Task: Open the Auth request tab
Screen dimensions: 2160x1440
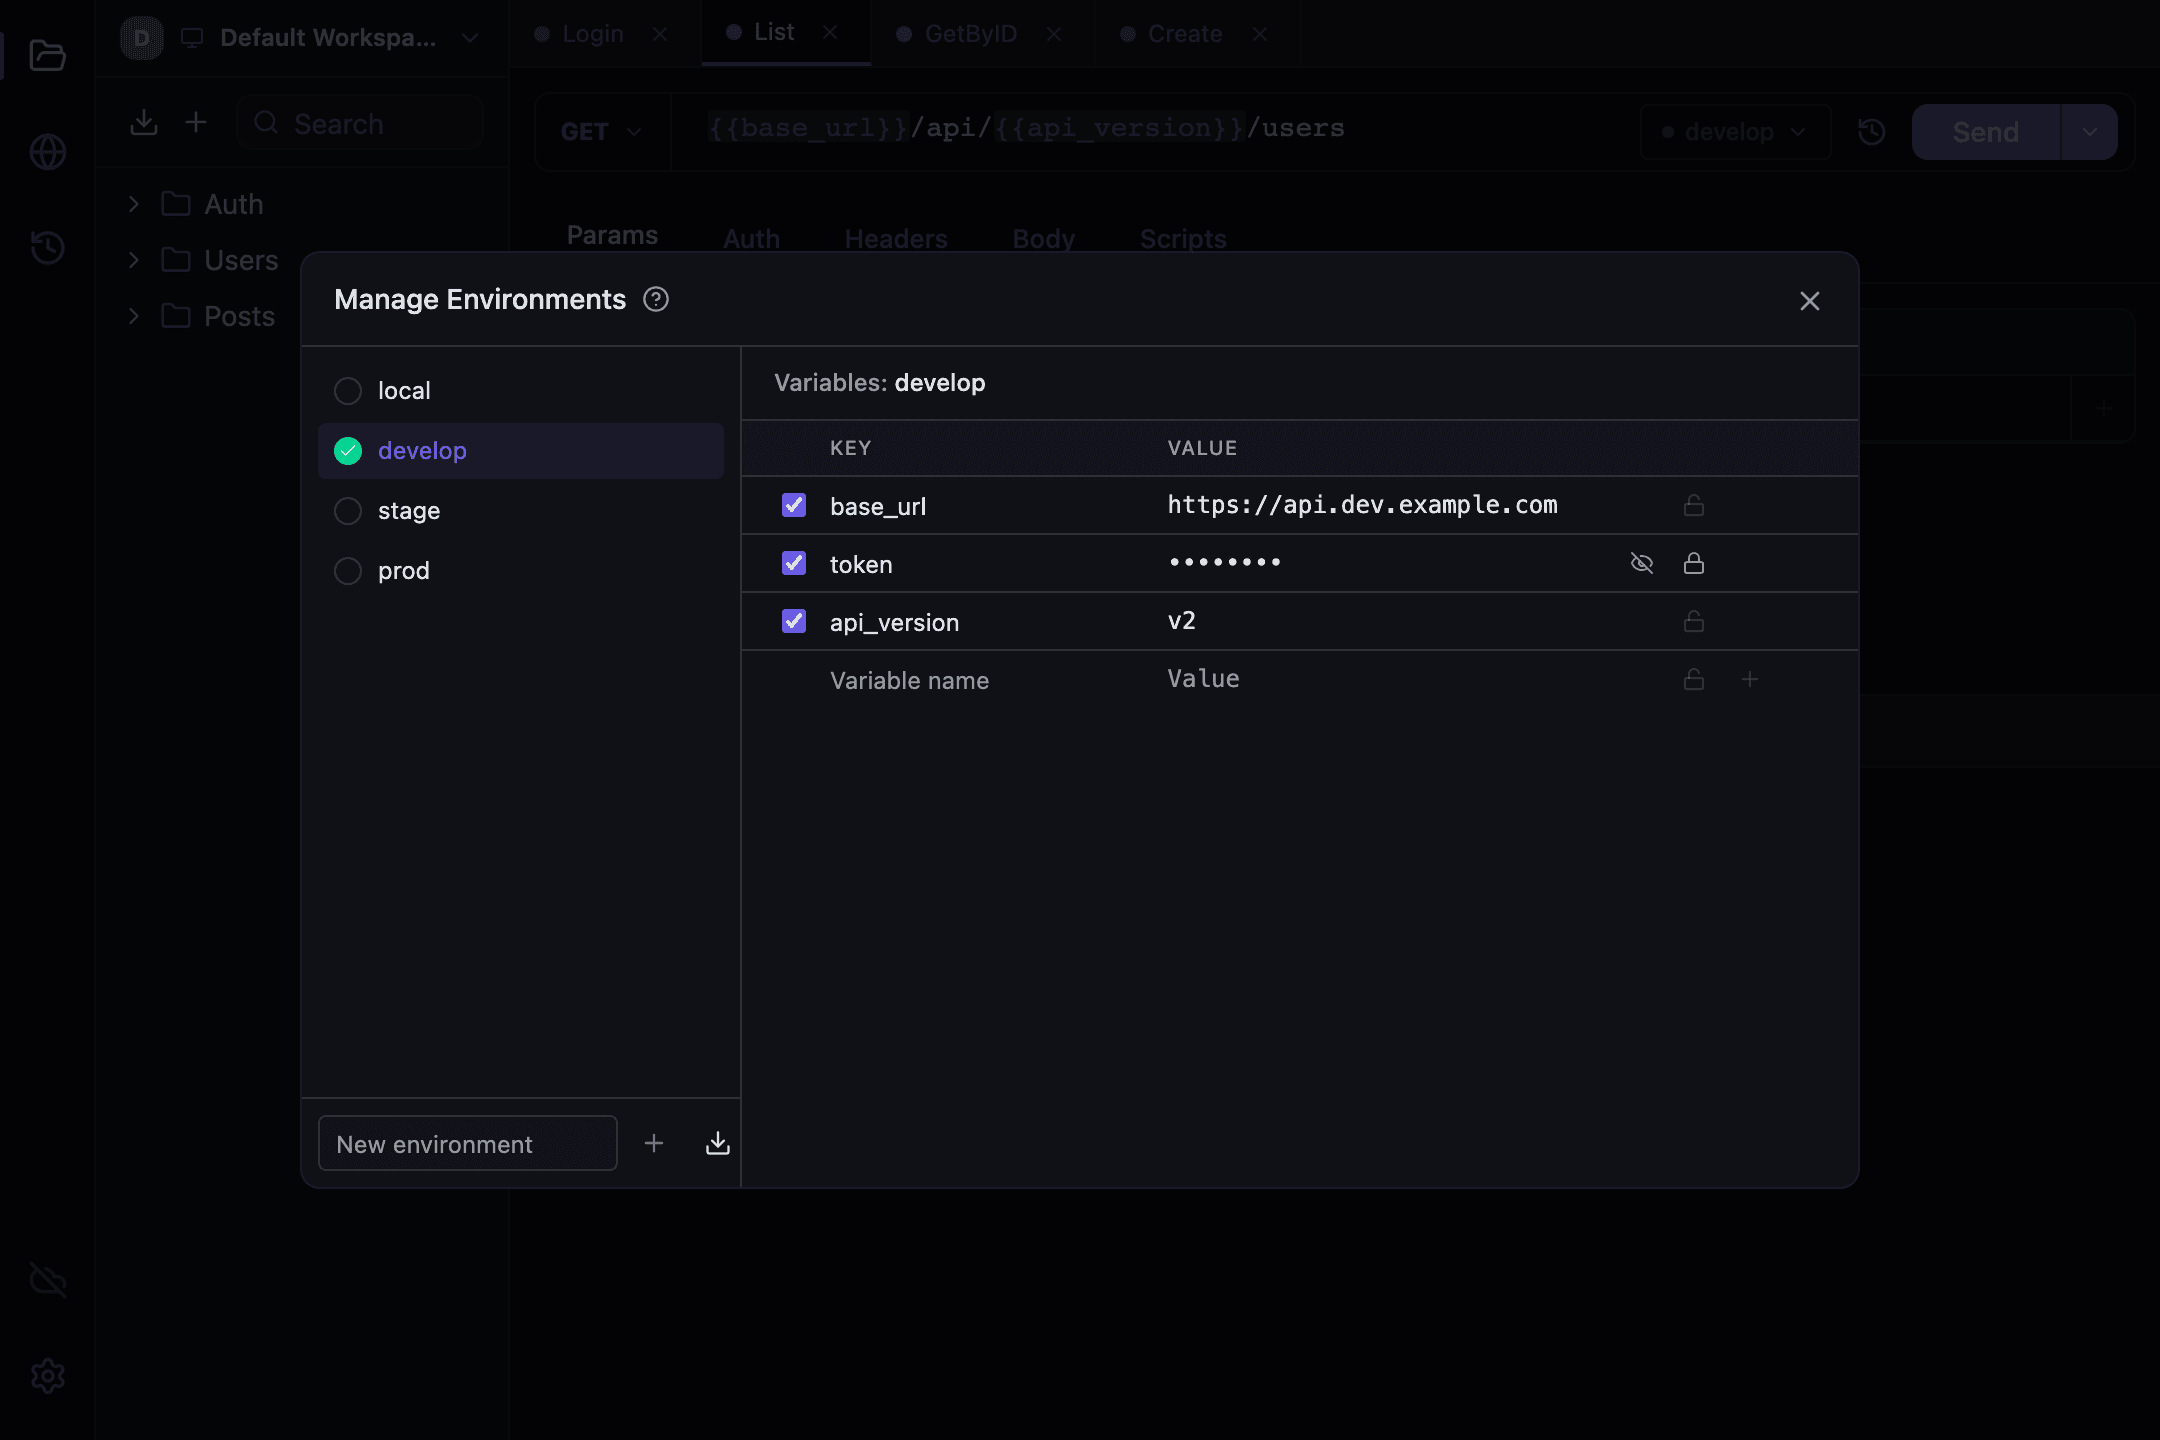Action: coord(752,240)
